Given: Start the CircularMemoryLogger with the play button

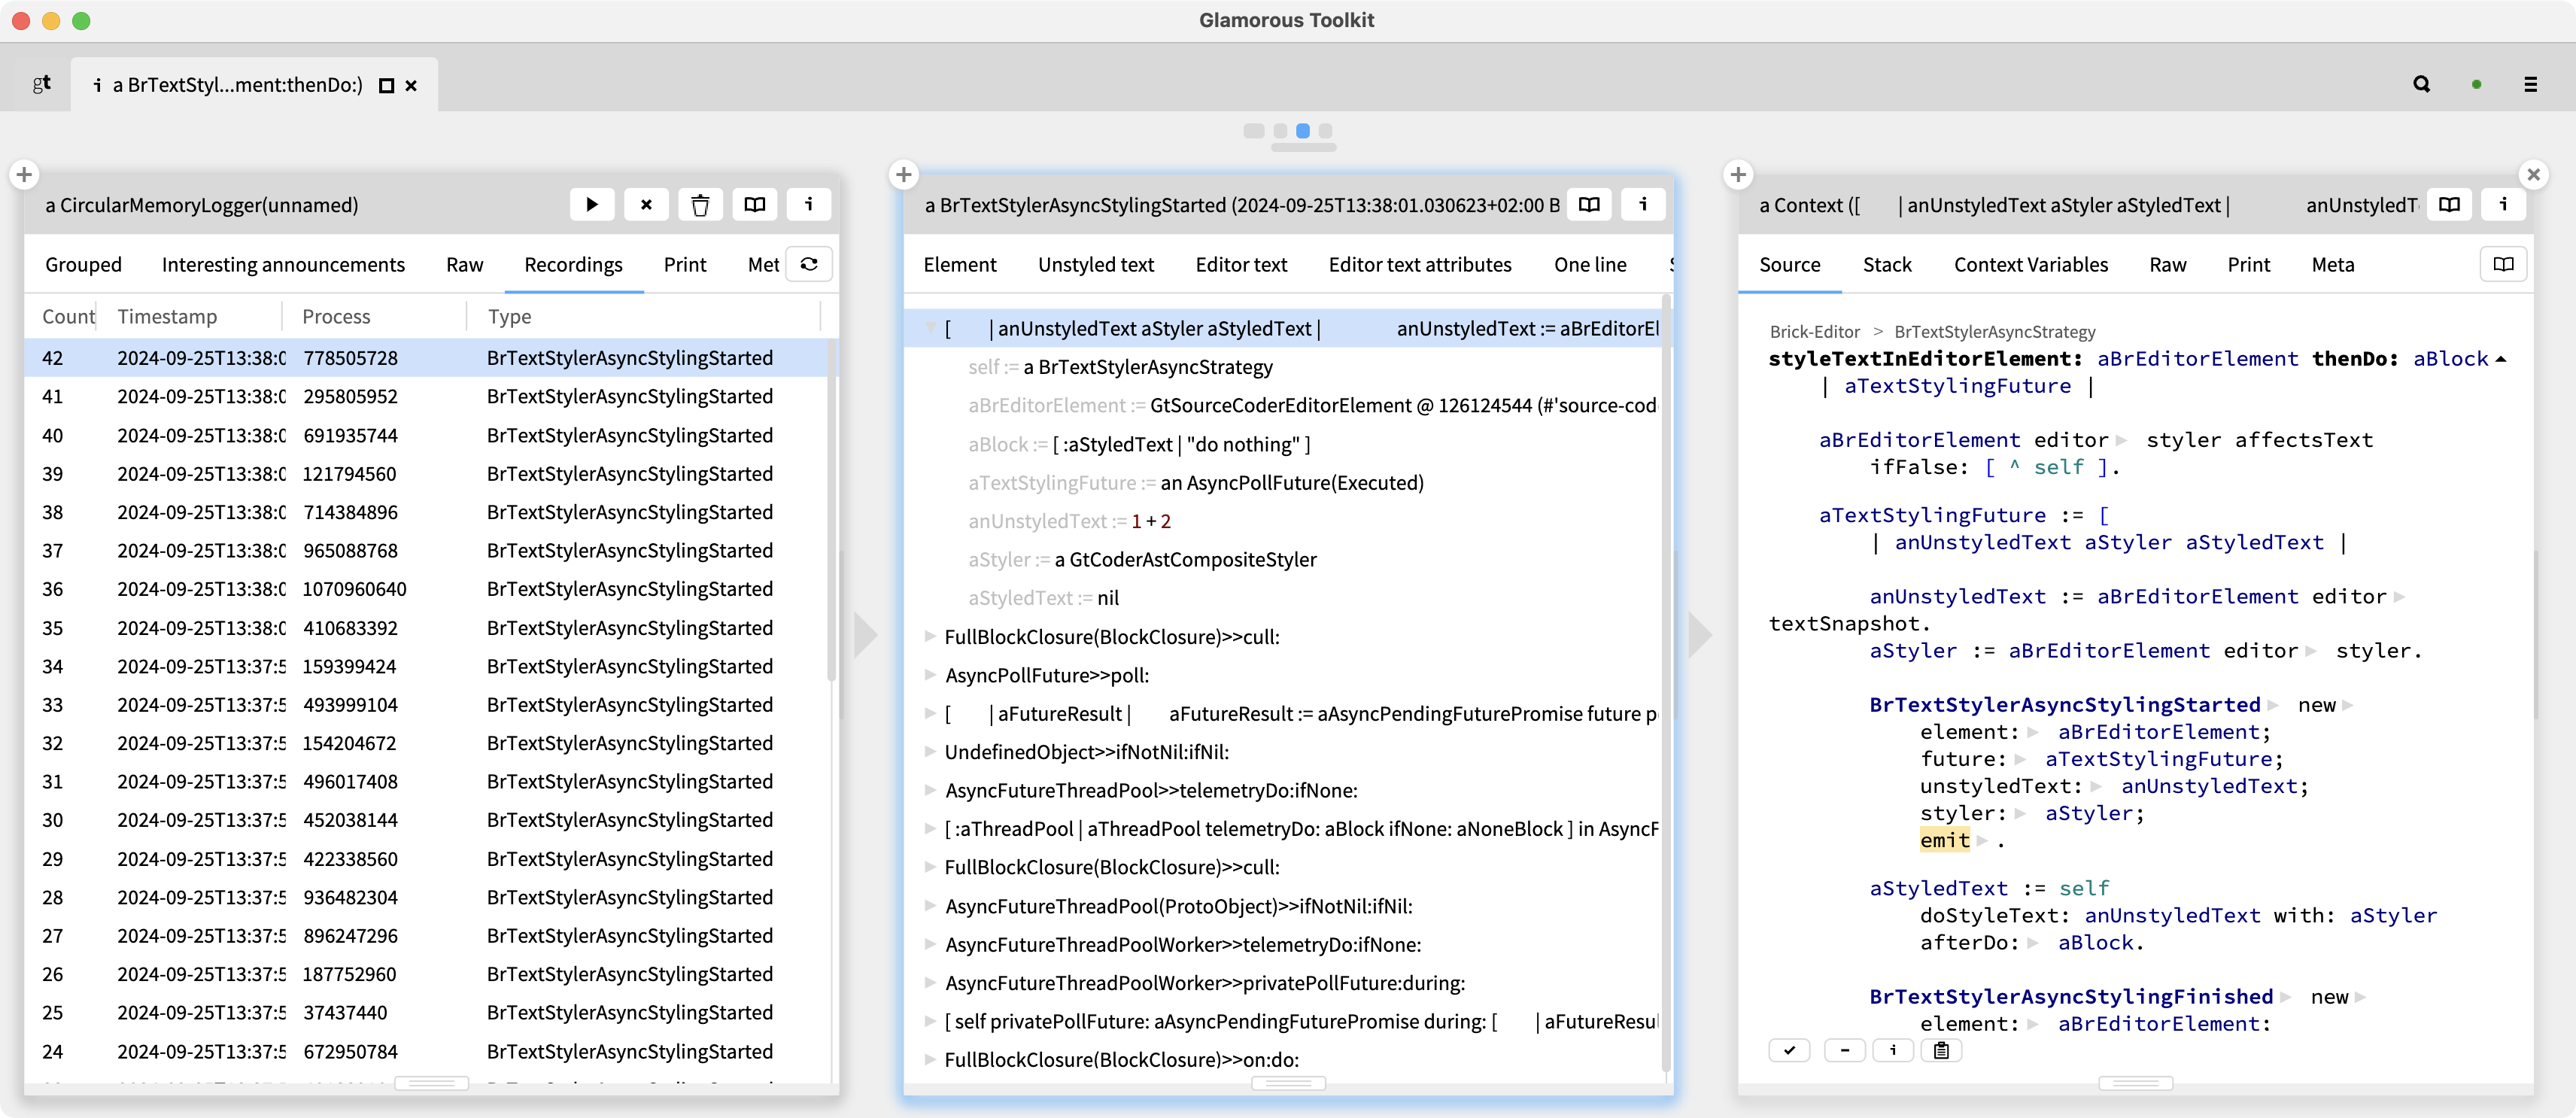Looking at the screenshot, I should coord(592,205).
